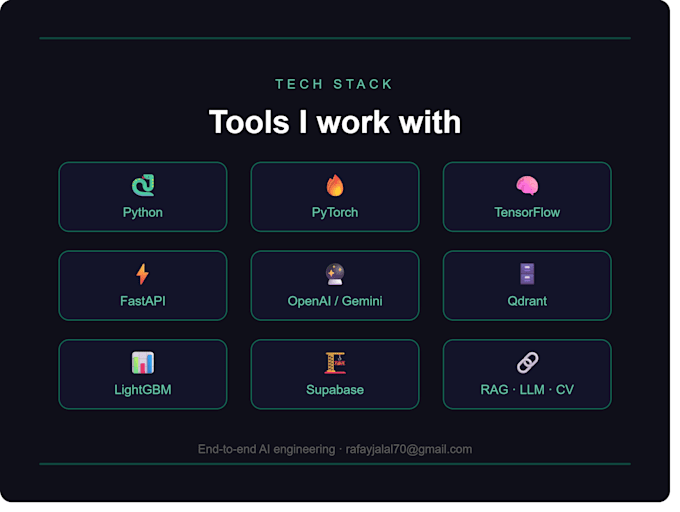
Task: Select the OpenAI / Gemini label
Action: [335, 301]
